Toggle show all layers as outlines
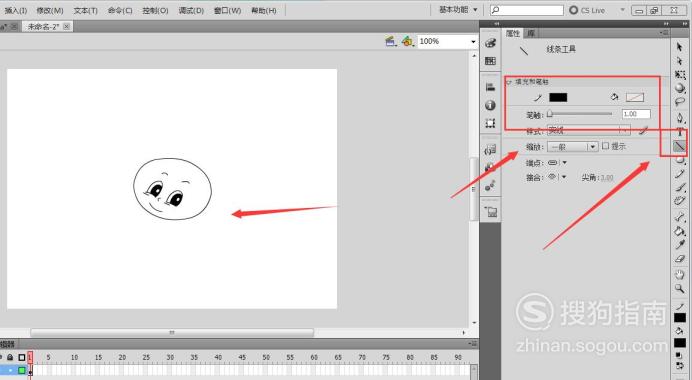The height and width of the screenshot is (380, 692). [22, 357]
